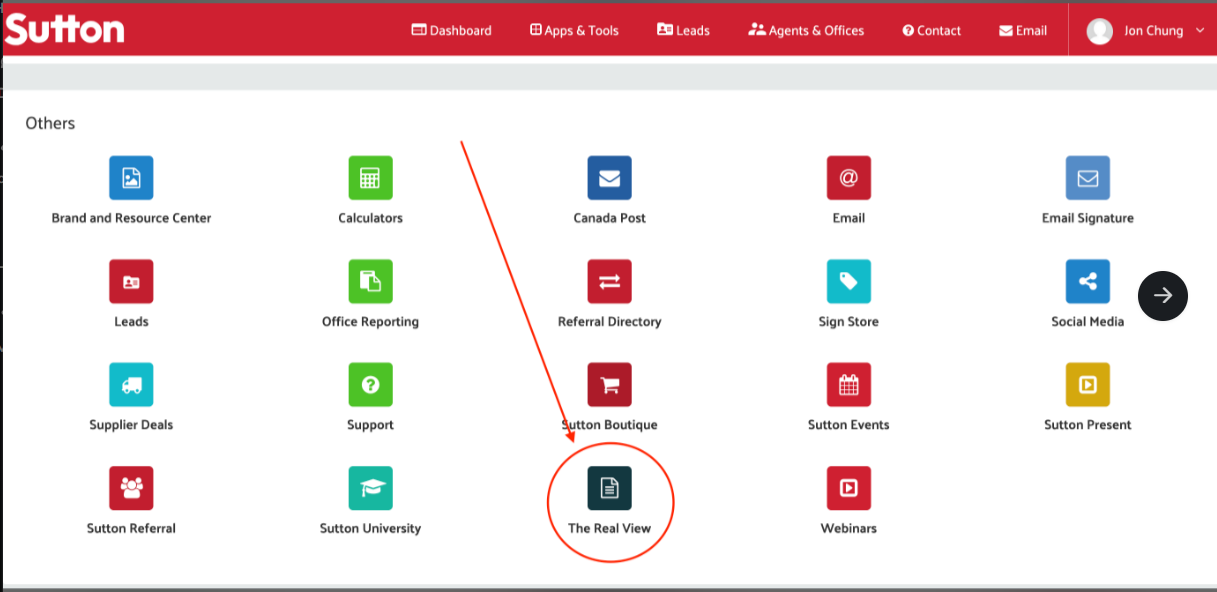Launch the Webinars play icon
This screenshot has height=592, width=1217.
[x=848, y=488]
